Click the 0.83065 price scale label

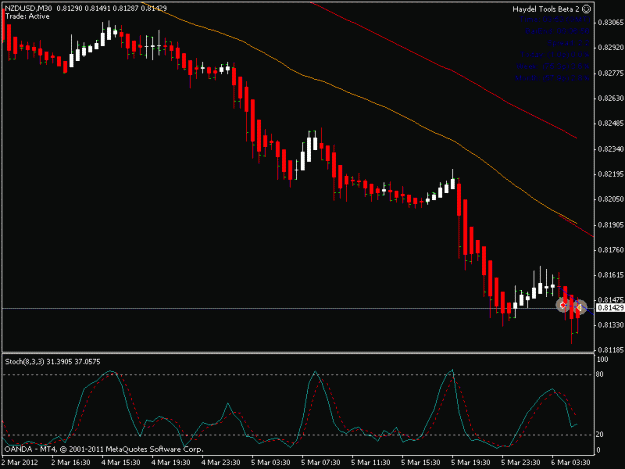(x=610, y=22)
